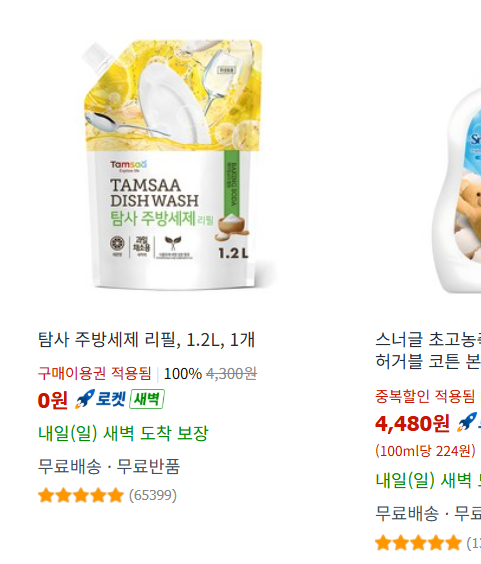Click the crossed-out 4,300원 original price
This screenshot has width=481, height=564.
pyautogui.click(x=231, y=374)
